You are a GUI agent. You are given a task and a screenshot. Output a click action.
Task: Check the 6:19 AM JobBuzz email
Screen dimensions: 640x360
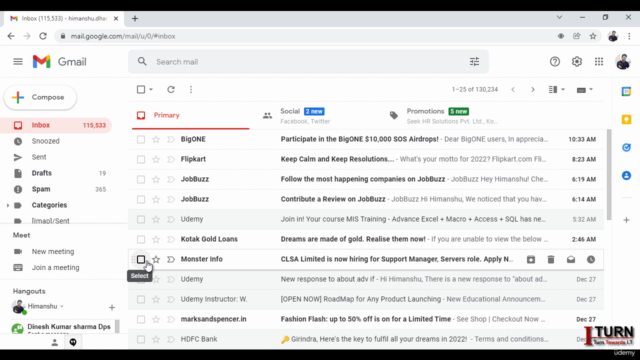141,180
